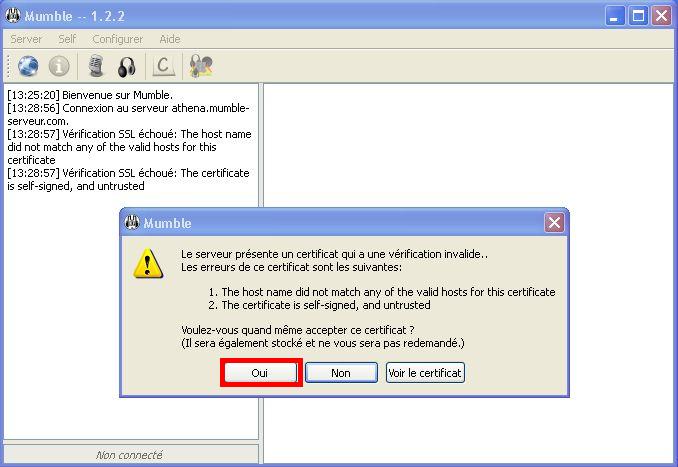Click log text 'is self-signed, and untrusted'
Image resolution: width=678 pixels, height=467 pixels.
tap(76, 186)
